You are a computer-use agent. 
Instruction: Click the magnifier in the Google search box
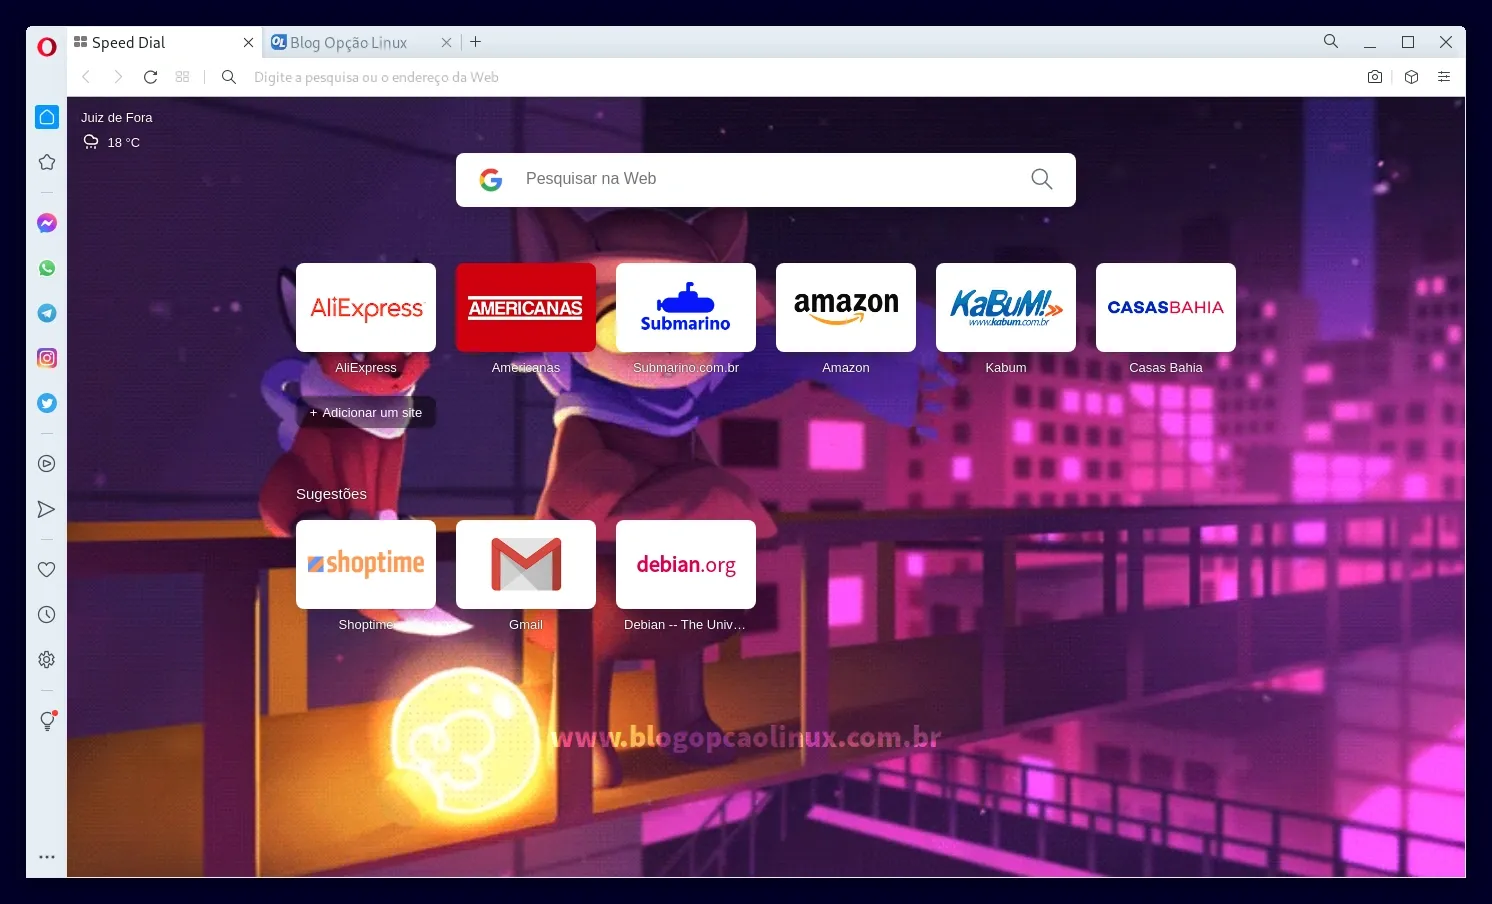(x=1041, y=179)
